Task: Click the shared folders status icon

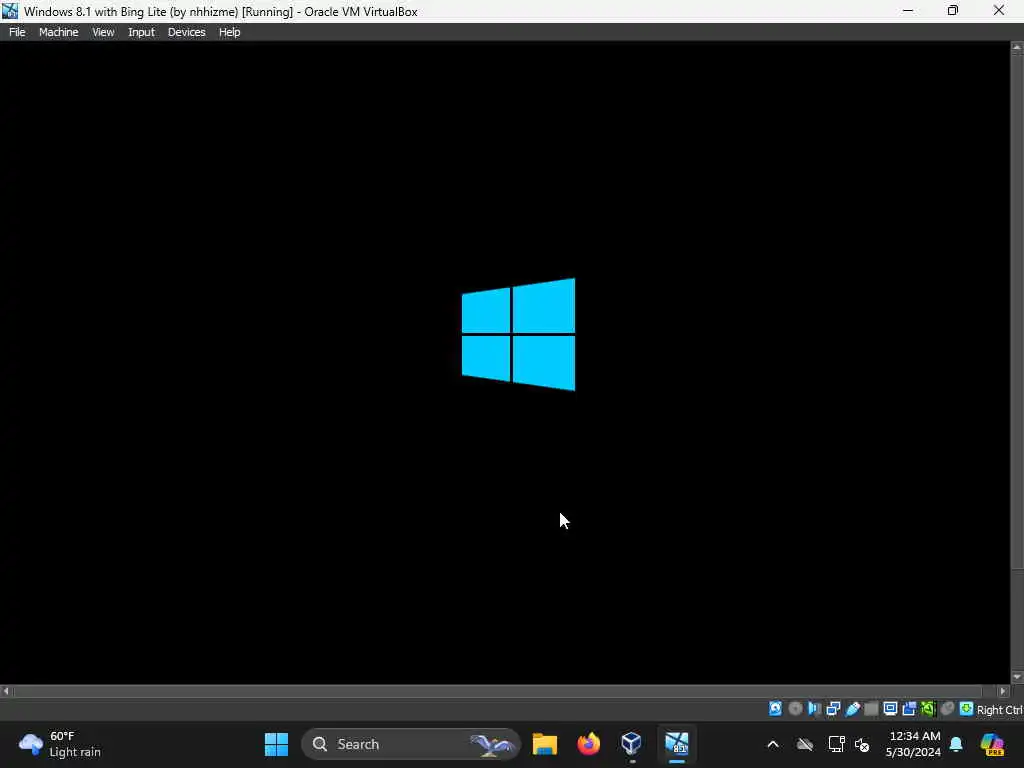Action: click(x=871, y=709)
